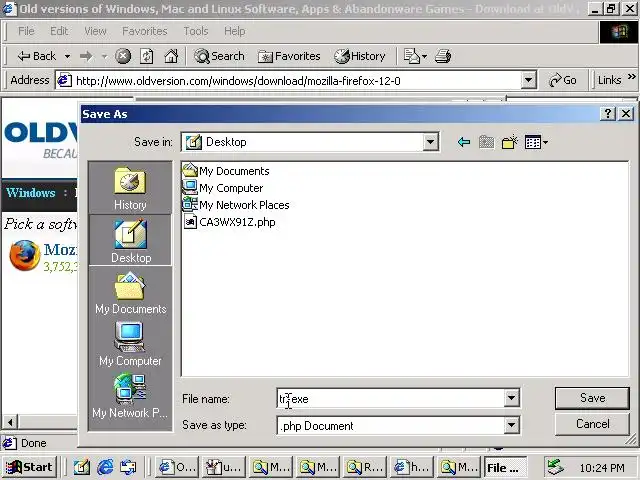Open the Start menu

[29, 467]
